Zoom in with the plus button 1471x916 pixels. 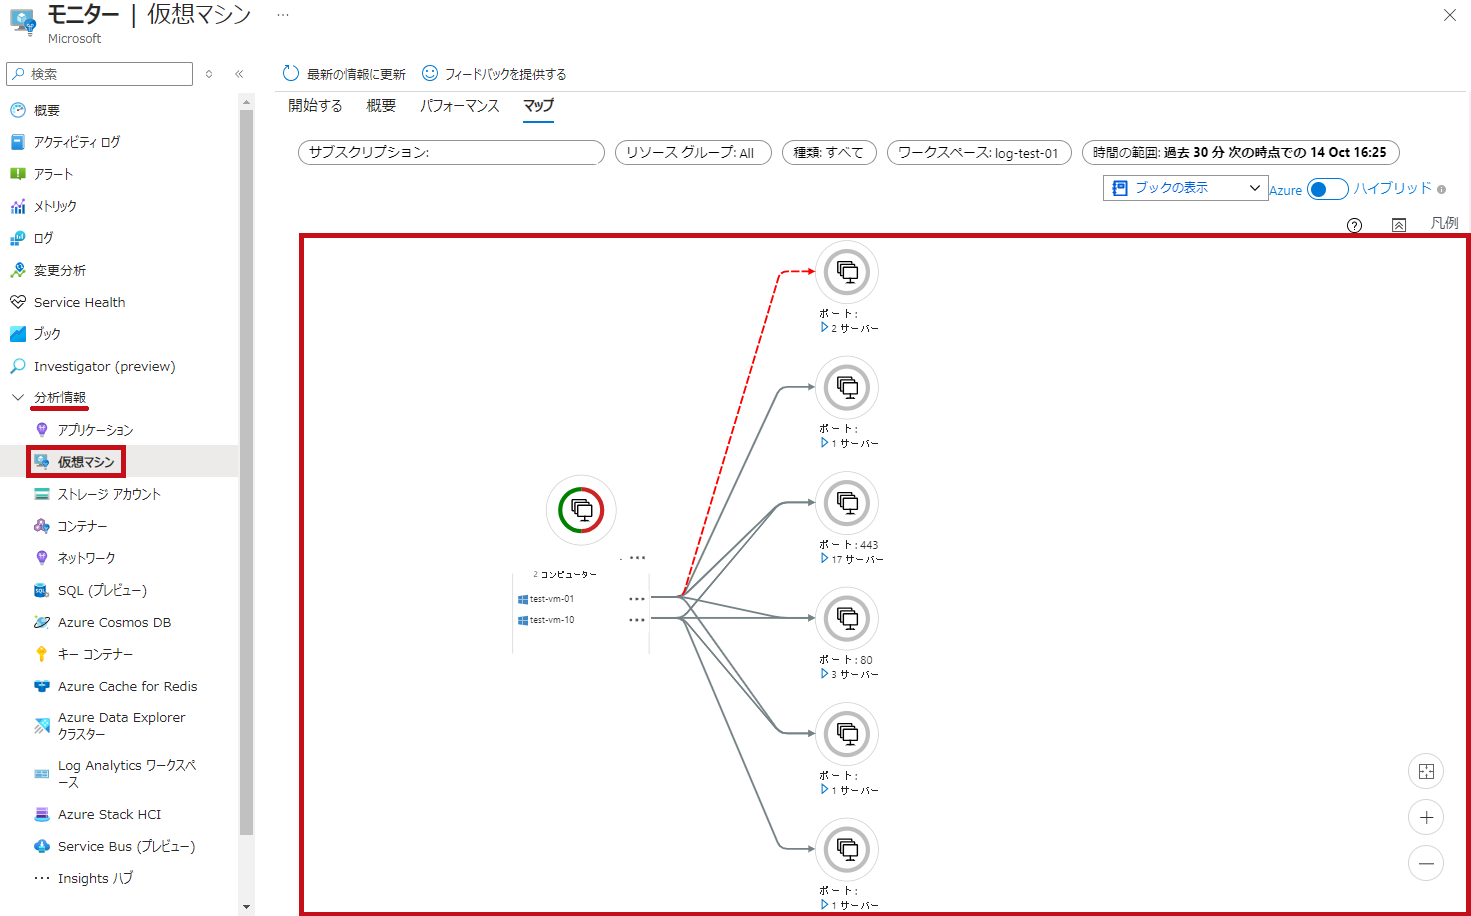point(1426,817)
